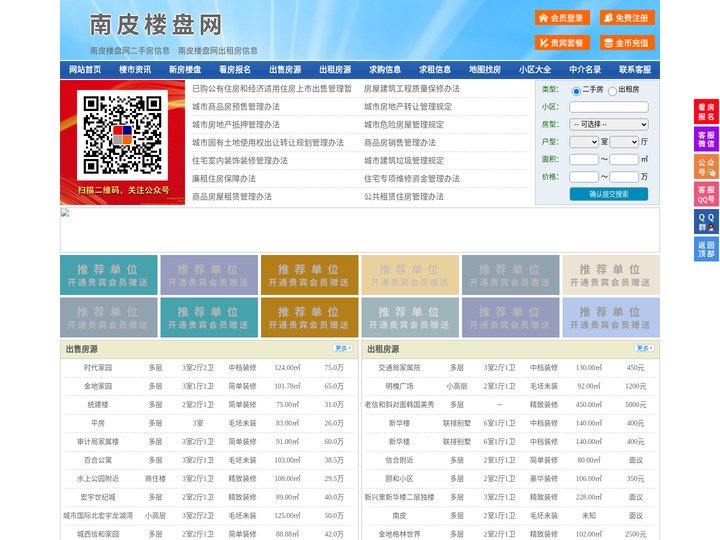
Task: Open the 审计局家属楼 sale listing
Action: [x=98, y=442]
